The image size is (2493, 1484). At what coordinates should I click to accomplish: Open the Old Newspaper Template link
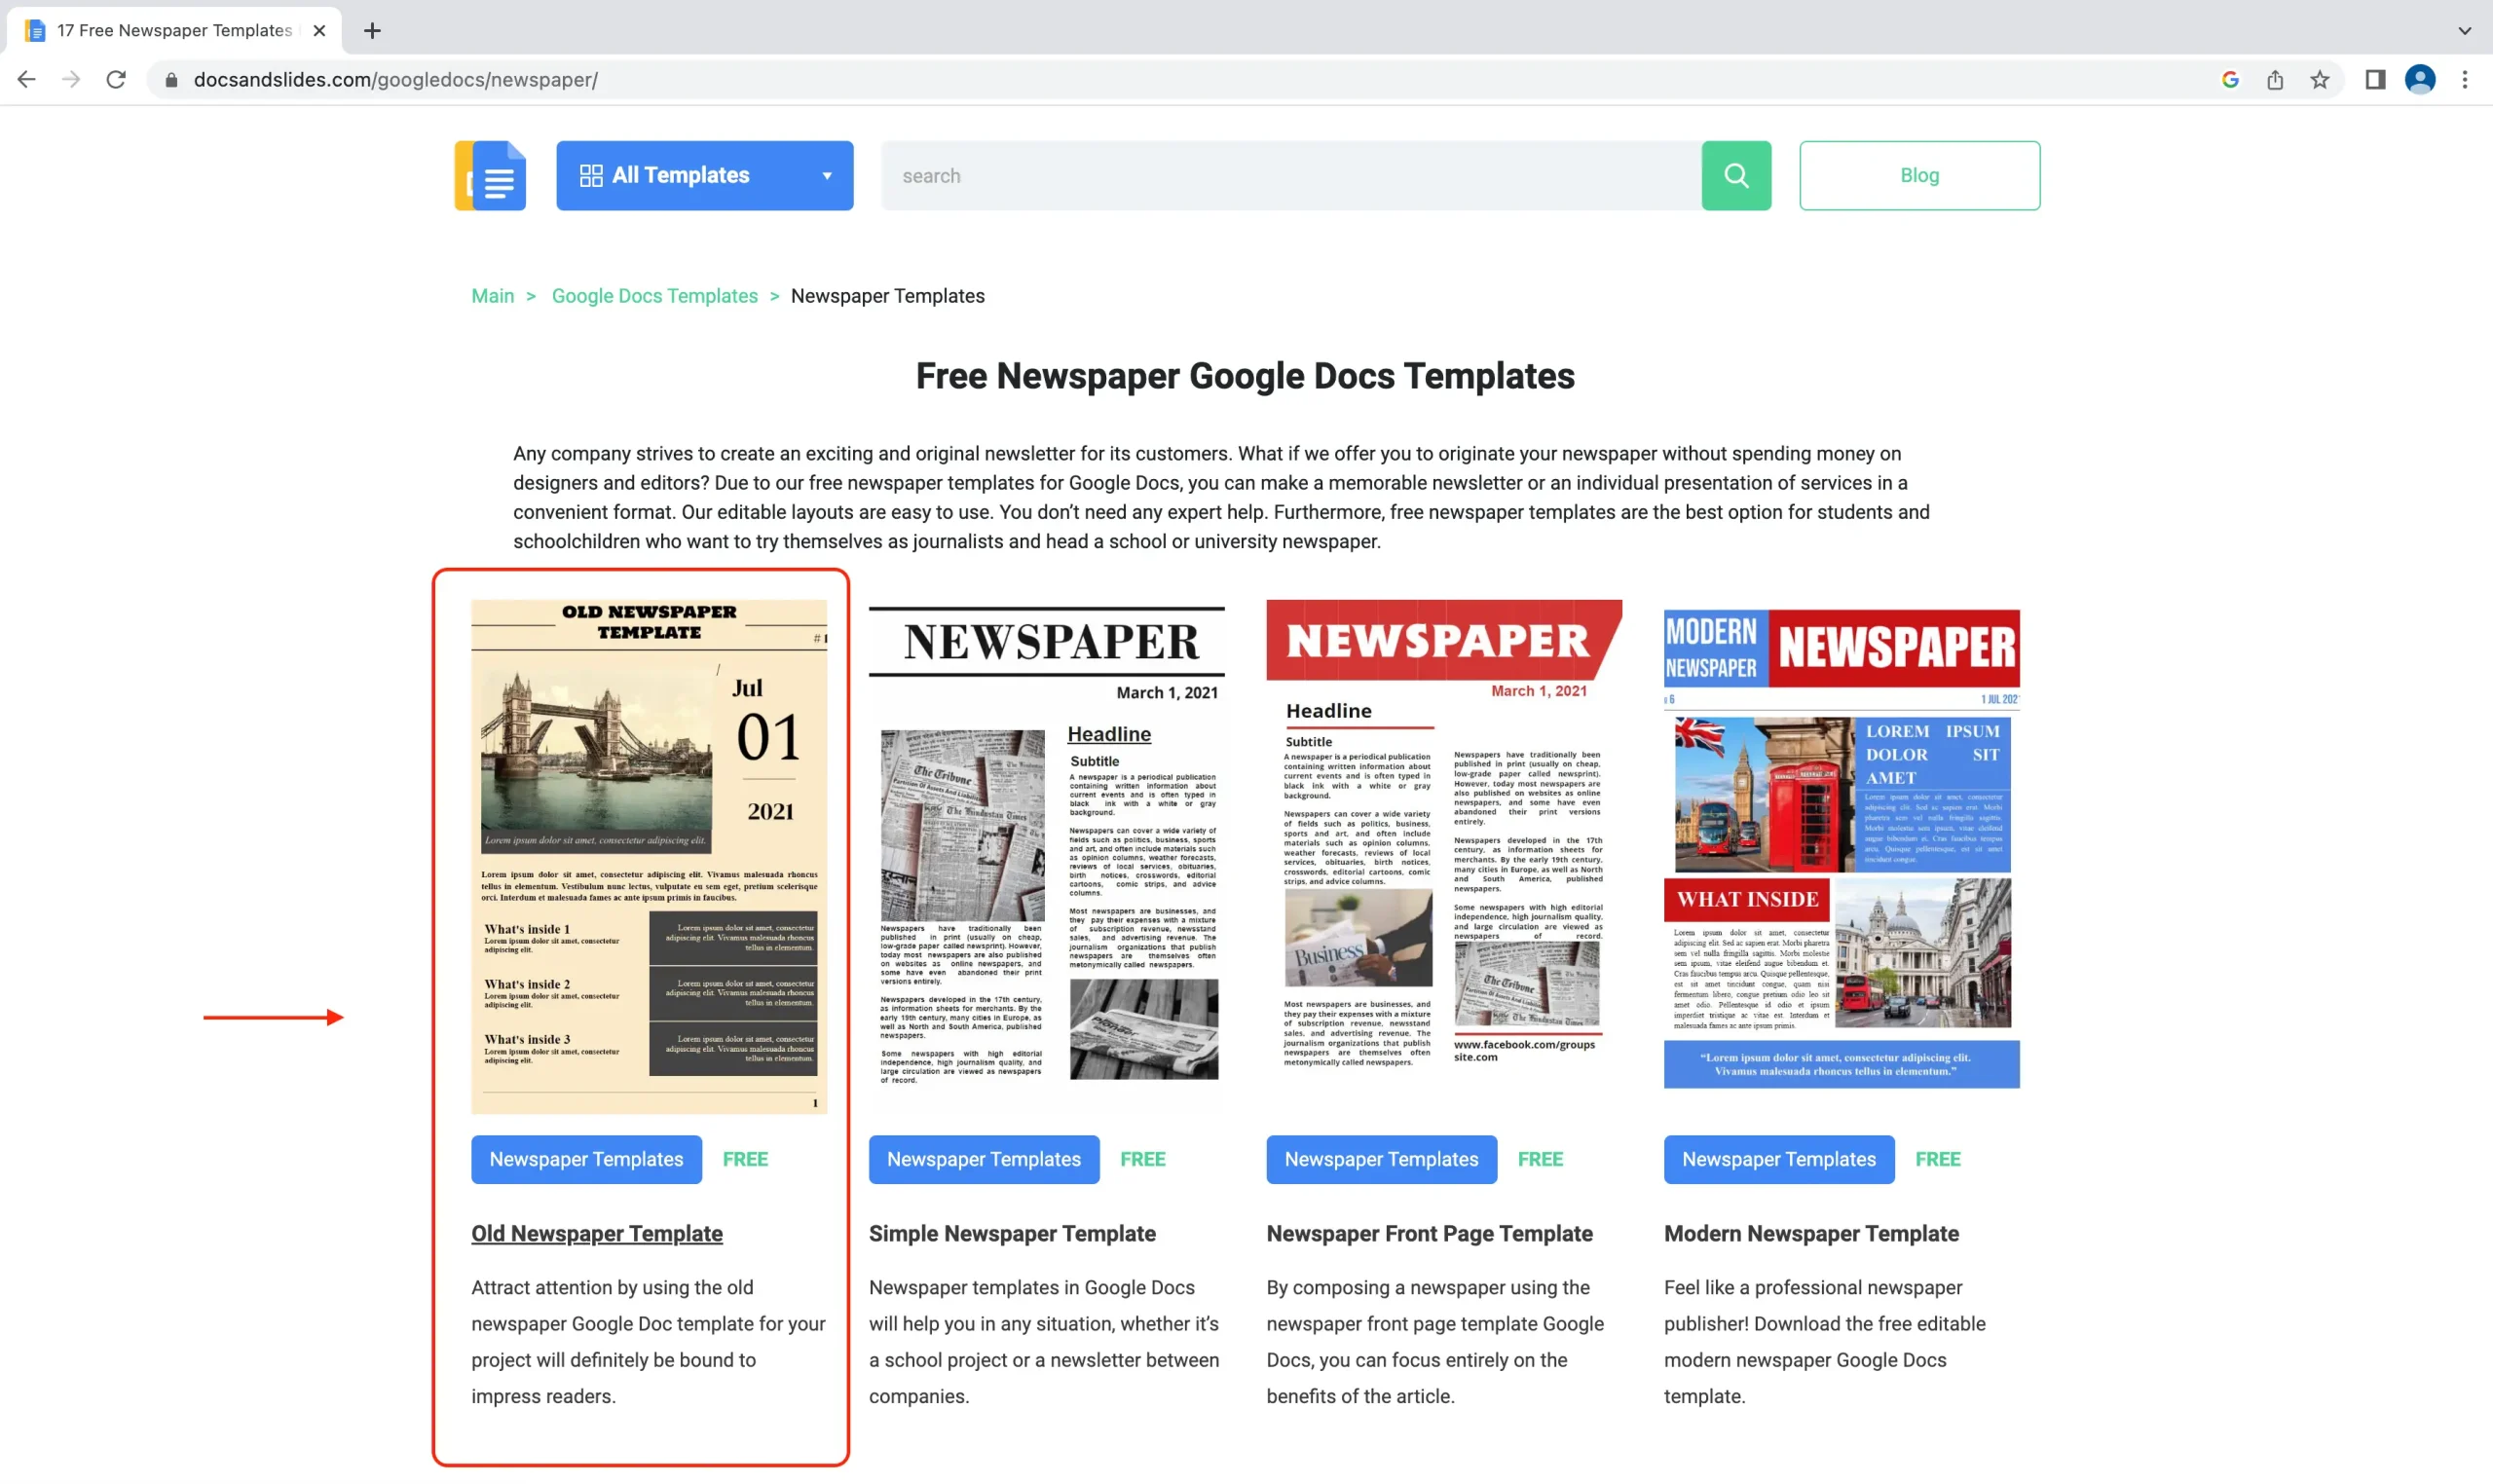pyautogui.click(x=596, y=1233)
